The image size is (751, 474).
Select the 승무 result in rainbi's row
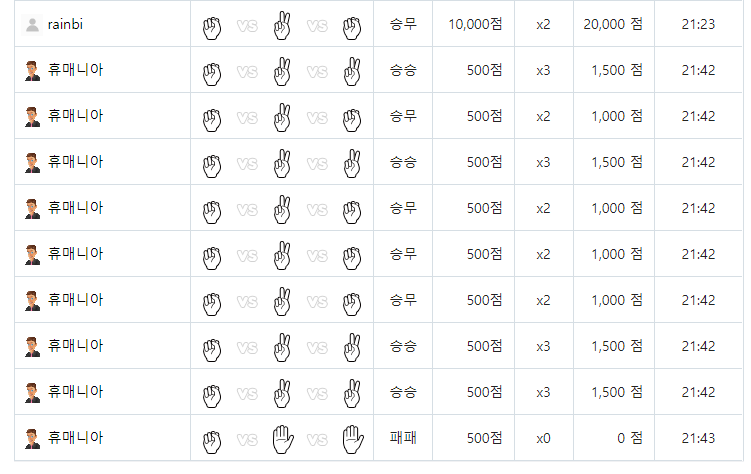pos(403,24)
